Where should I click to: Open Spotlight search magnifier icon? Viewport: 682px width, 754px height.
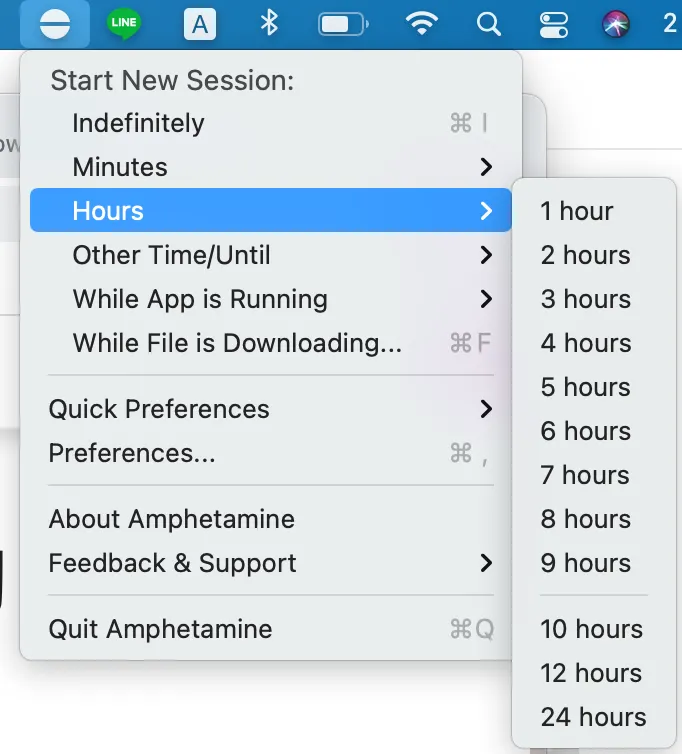coord(488,24)
